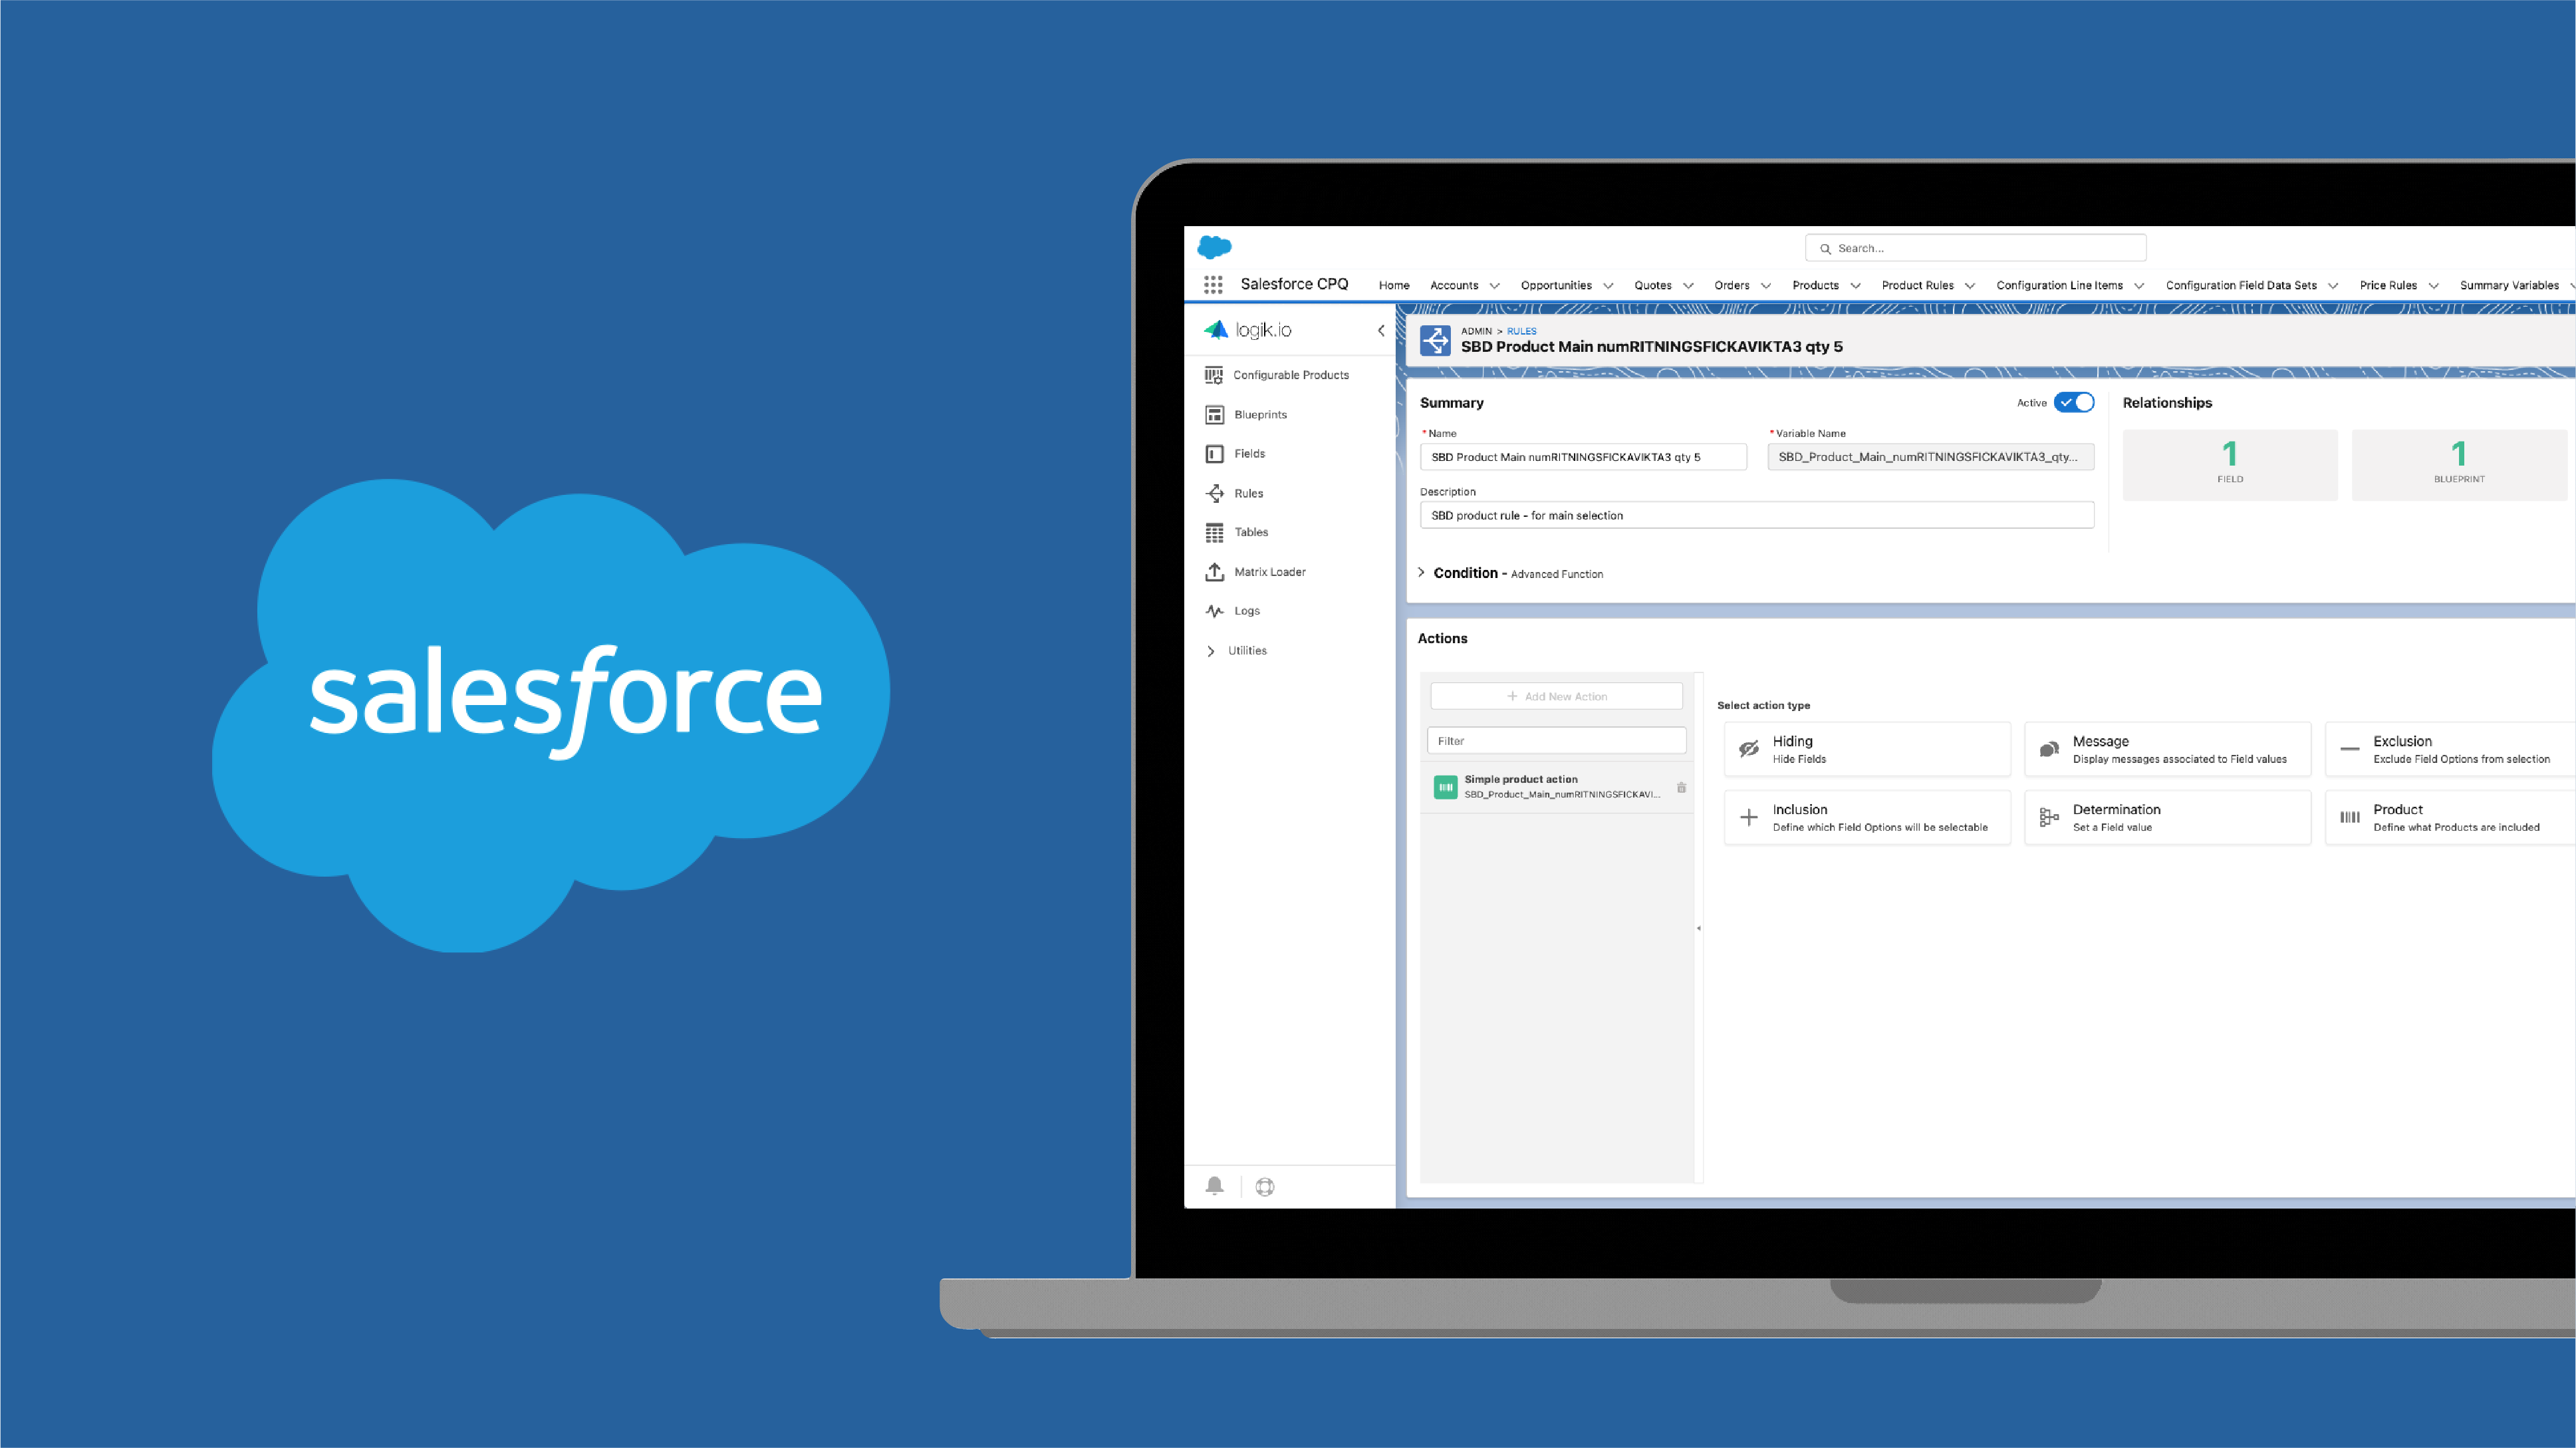2576x1448 pixels.
Task: Open the Summary Variables tab
Action: click(2509, 286)
